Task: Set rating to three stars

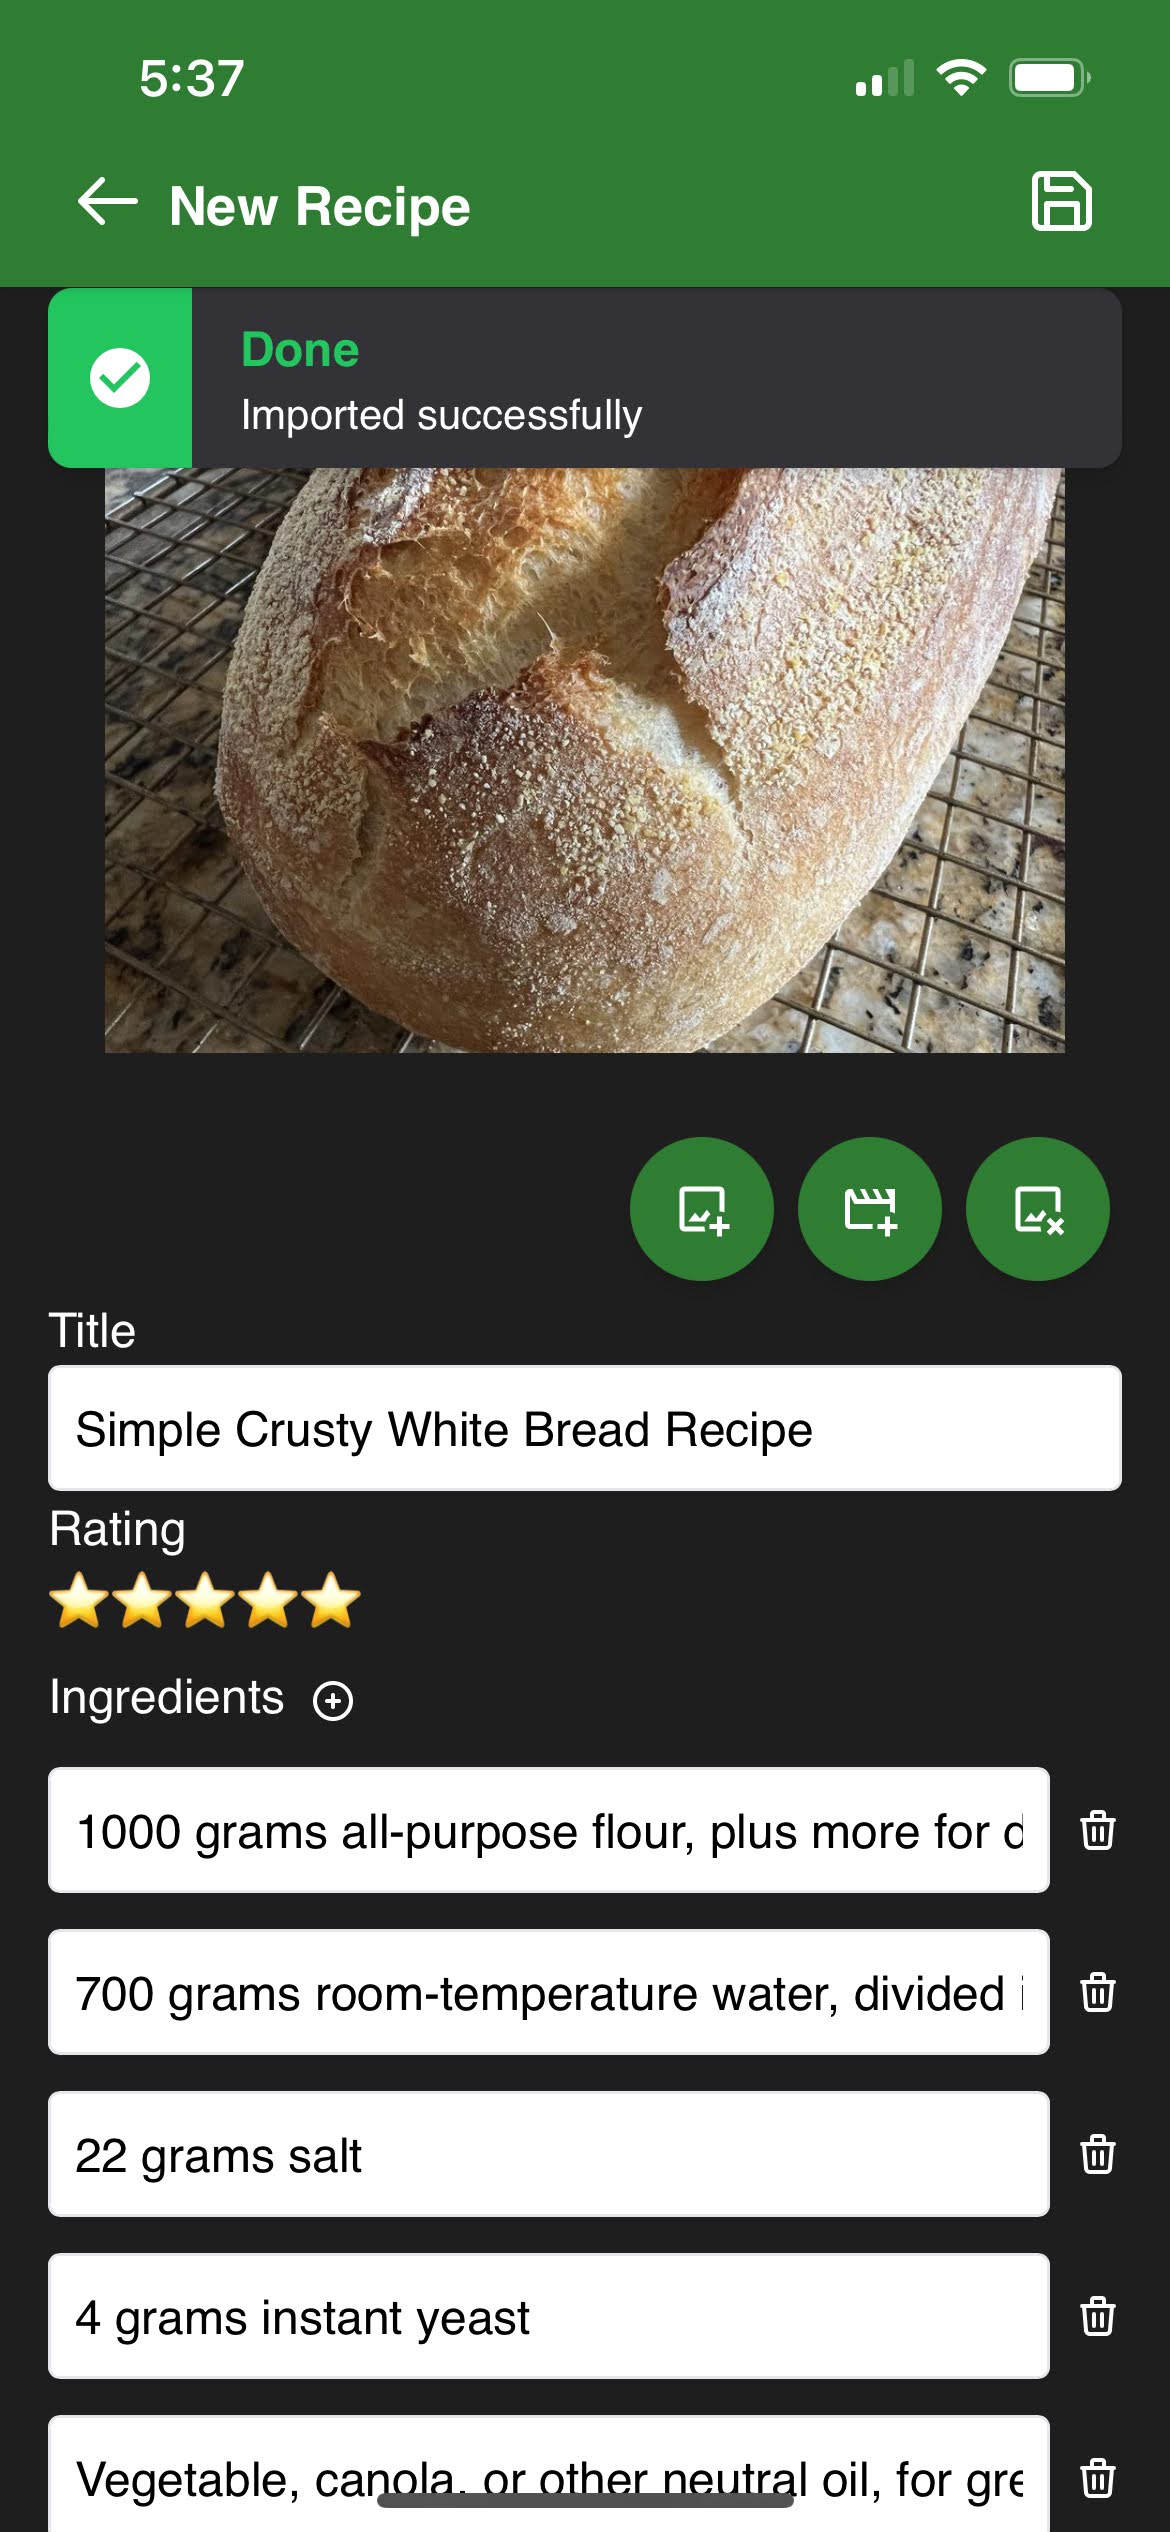Action: (206, 1601)
